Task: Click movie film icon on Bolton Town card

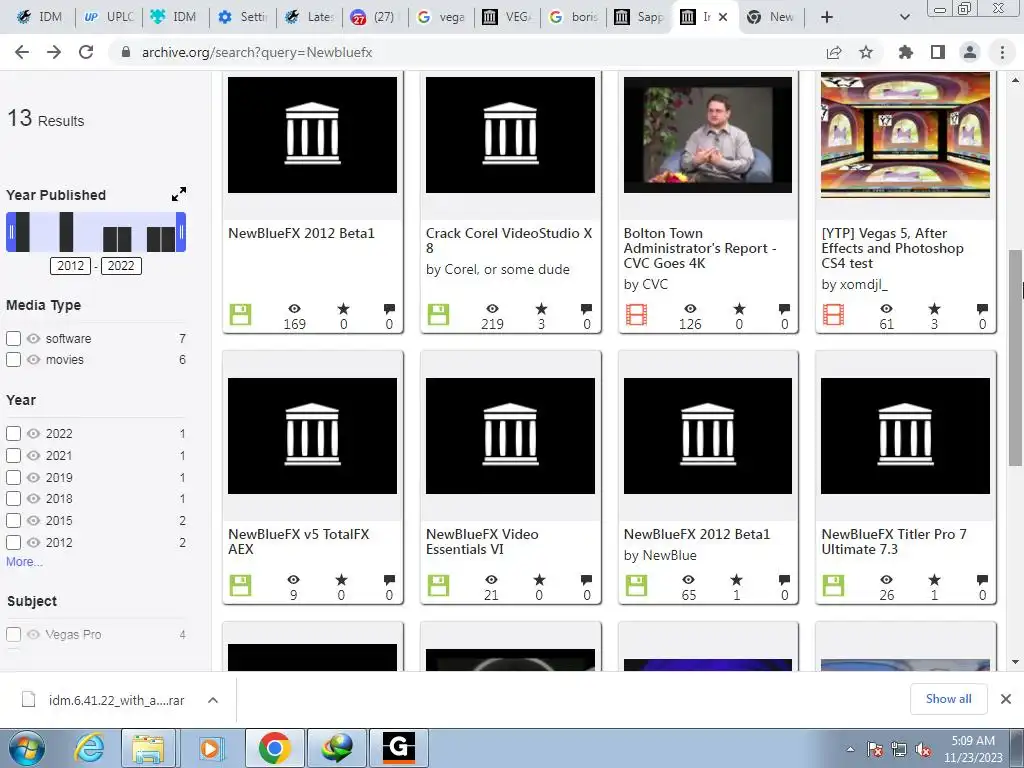Action: [x=636, y=315]
